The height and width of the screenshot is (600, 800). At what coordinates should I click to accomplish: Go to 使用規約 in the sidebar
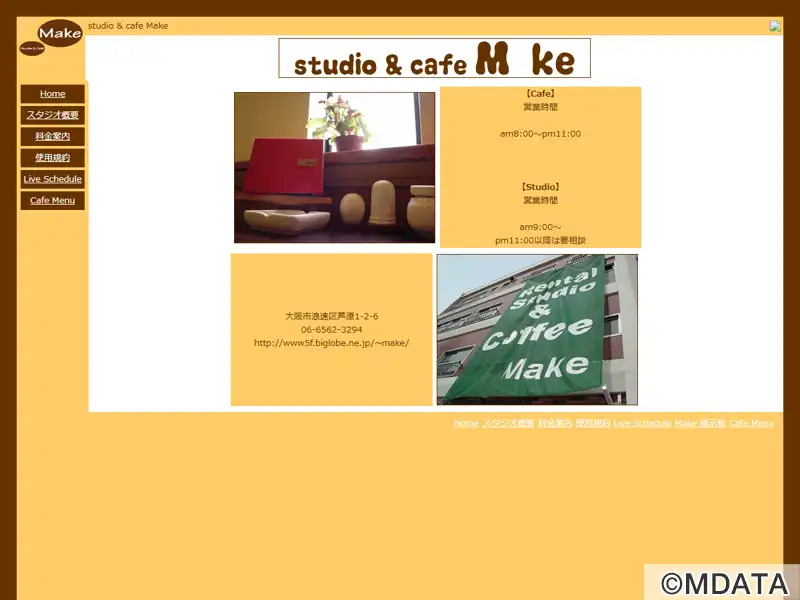pos(52,158)
